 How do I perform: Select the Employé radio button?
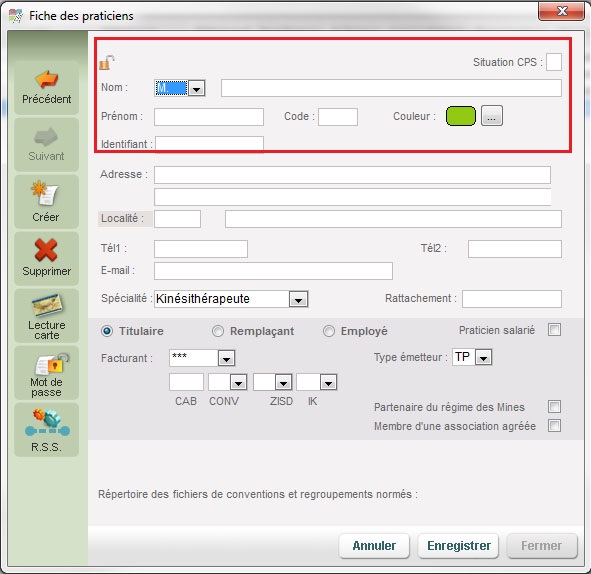coord(329,331)
